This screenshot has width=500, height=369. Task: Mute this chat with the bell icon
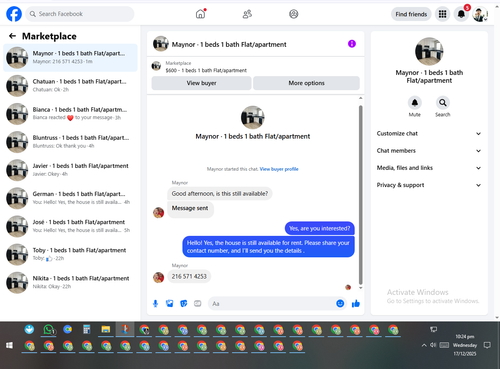click(415, 103)
